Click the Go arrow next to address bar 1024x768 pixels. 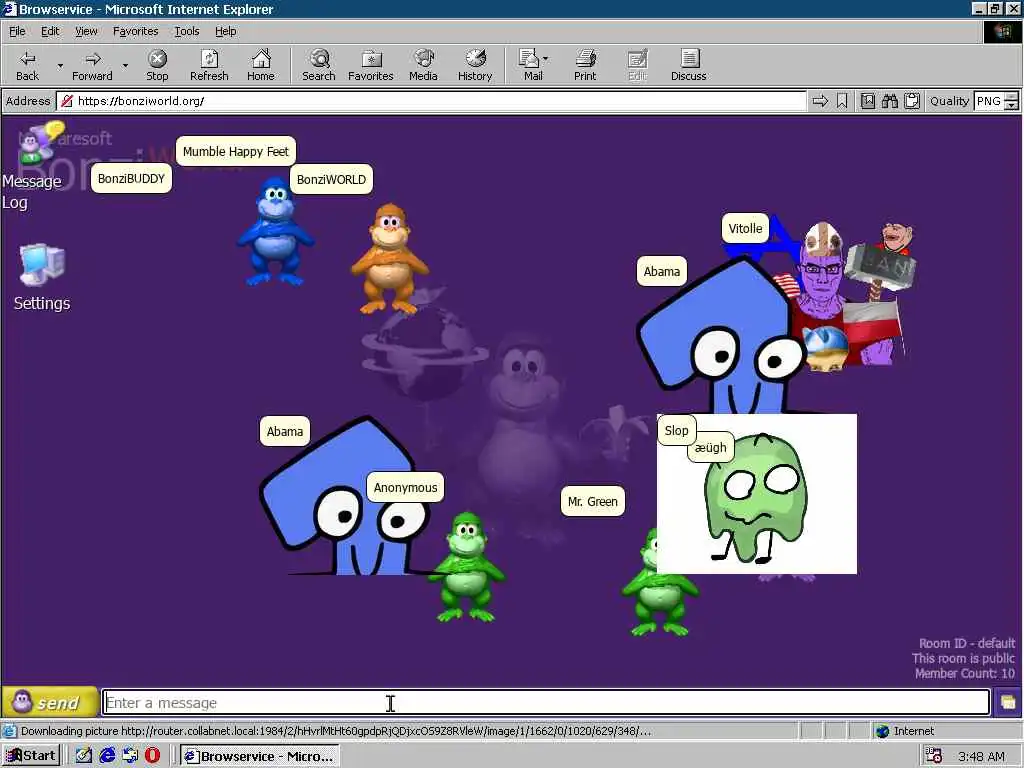(820, 101)
